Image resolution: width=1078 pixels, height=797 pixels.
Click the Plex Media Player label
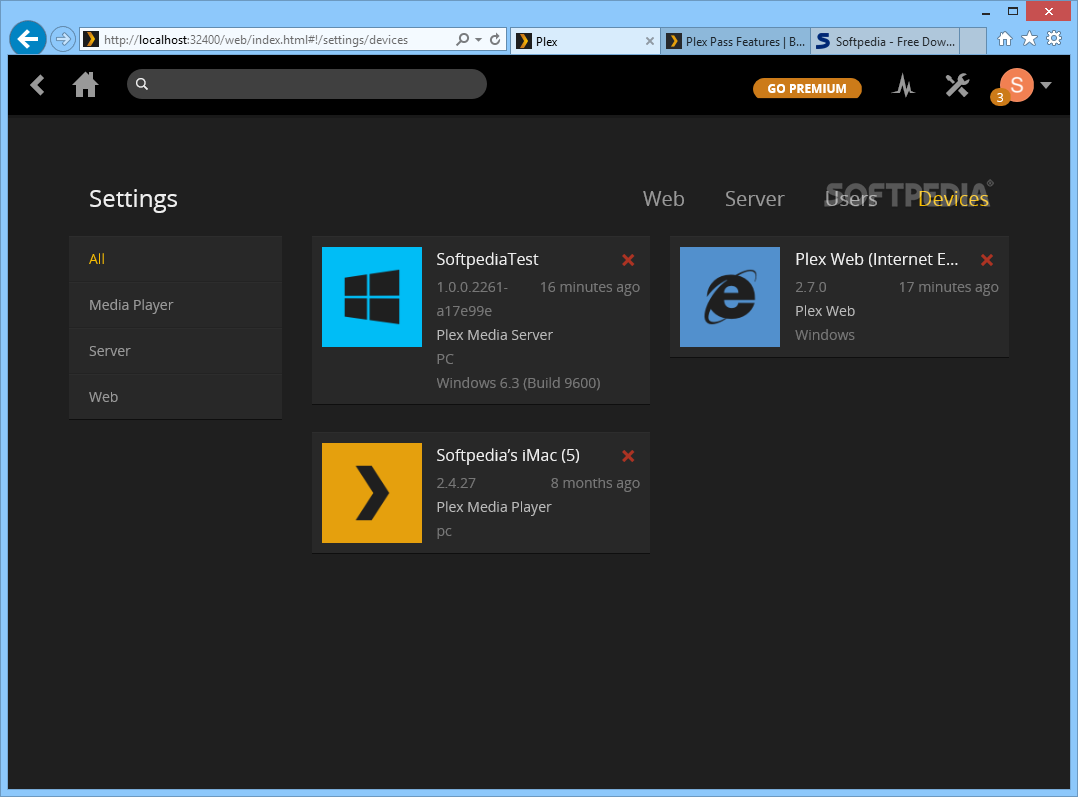(494, 507)
